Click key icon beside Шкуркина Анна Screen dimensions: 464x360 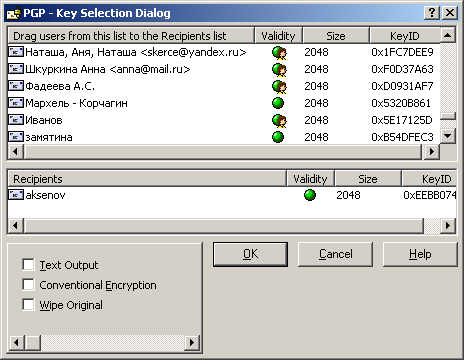coord(16,69)
